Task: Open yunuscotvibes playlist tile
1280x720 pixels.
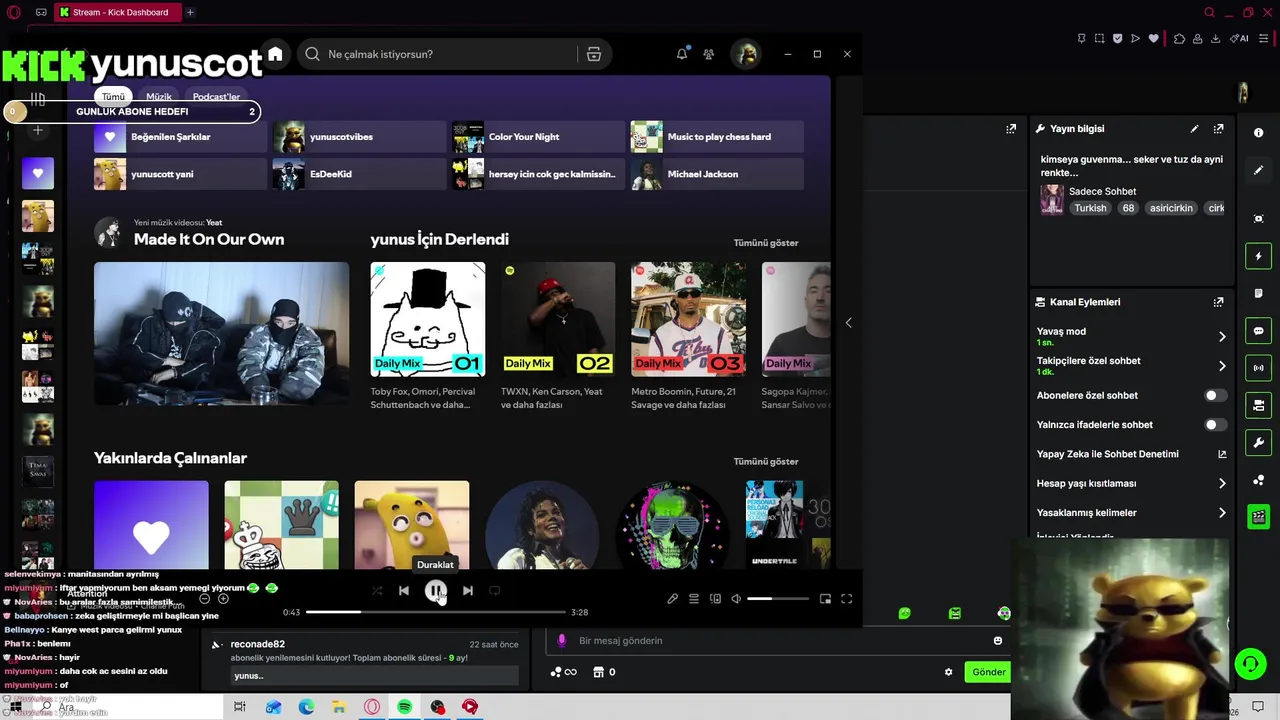Action: tap(359, 137)
